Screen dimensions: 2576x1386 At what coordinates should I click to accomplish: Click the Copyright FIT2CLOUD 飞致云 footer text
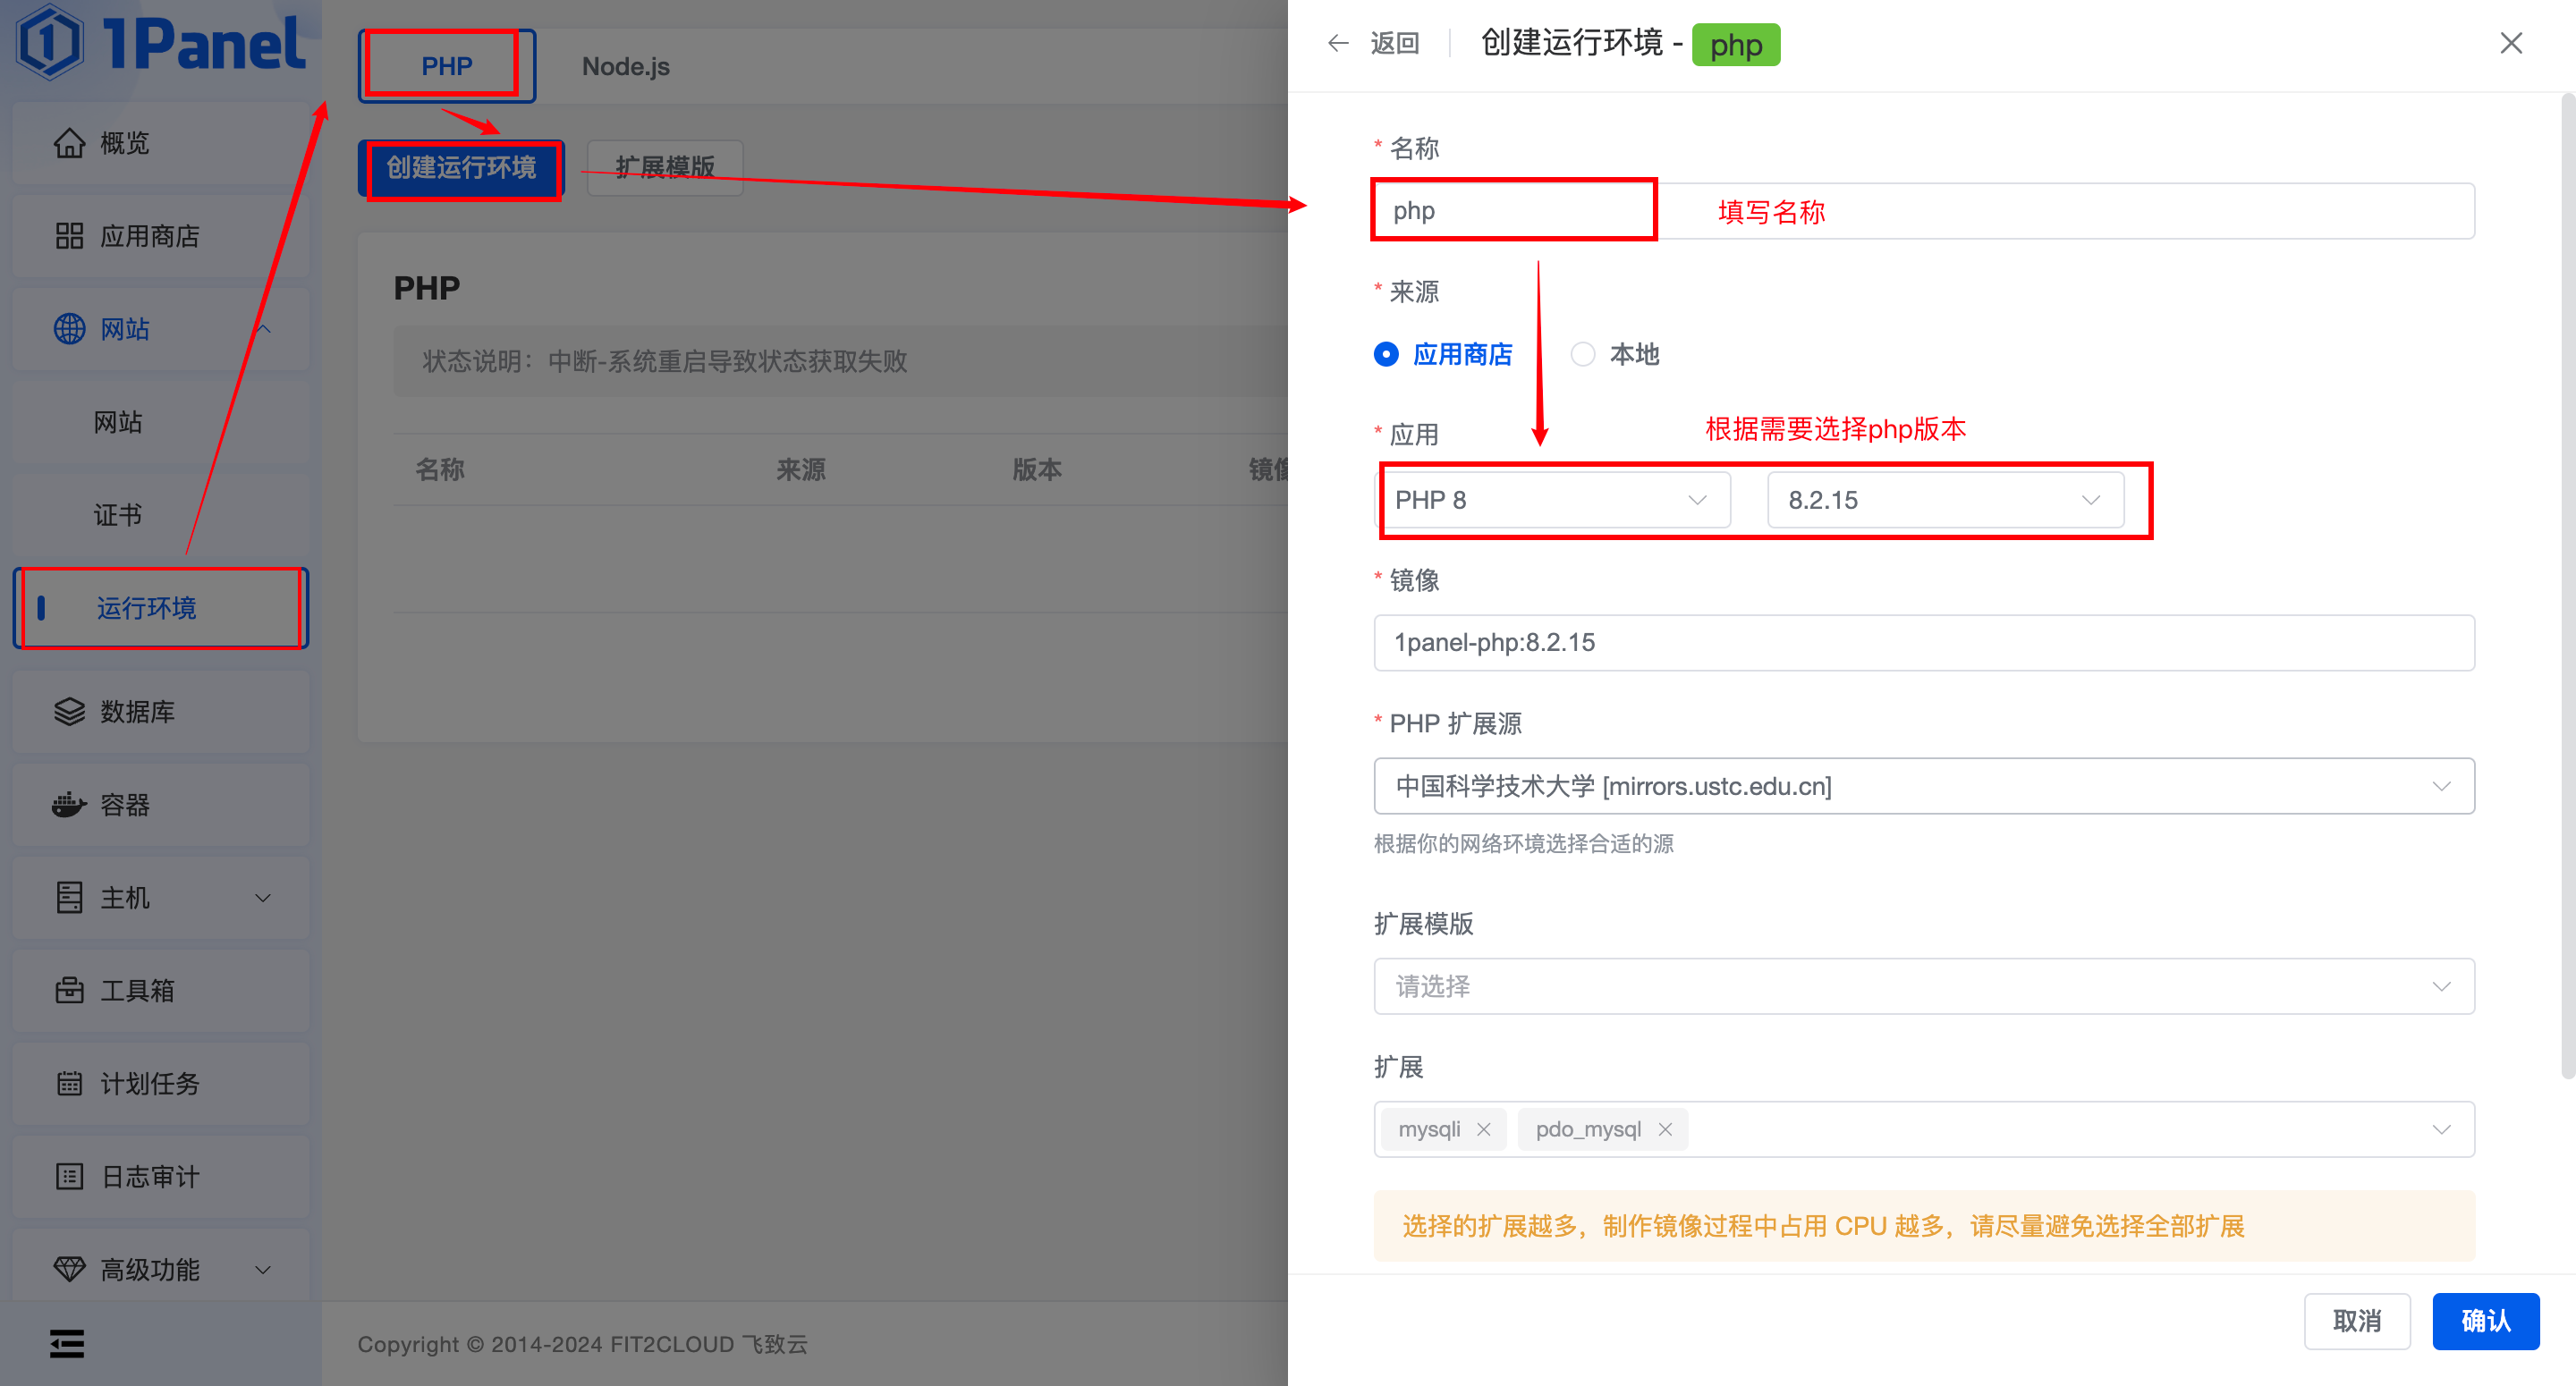(582, 1344)
